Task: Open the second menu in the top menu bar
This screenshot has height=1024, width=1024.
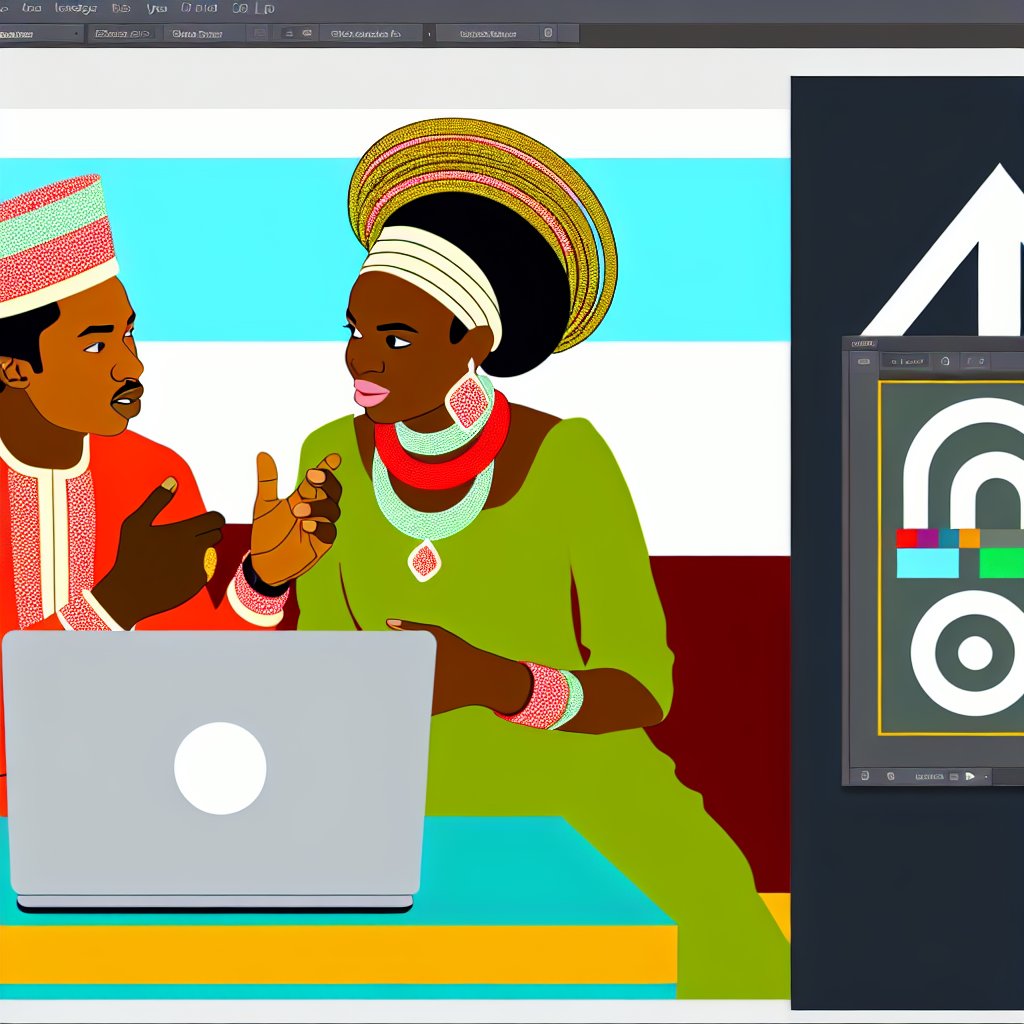Action: [x=31, y=8]
